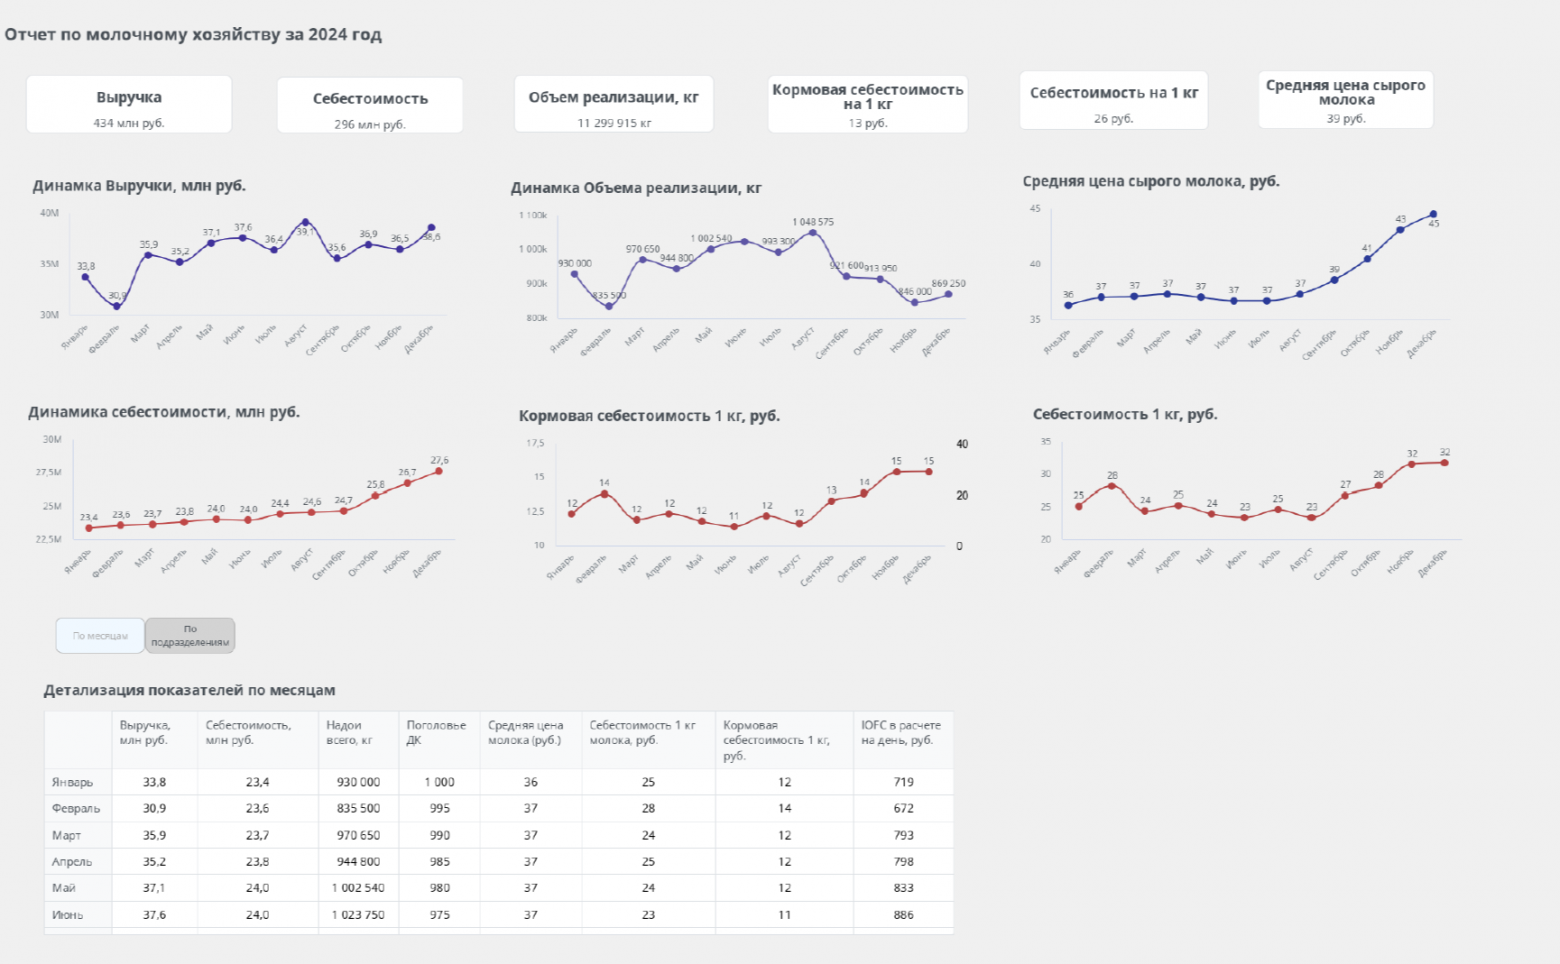Click the "Динамика себестоимости, млн руб." chart title
Screen dimensions: 1560x964
(164, 412)
